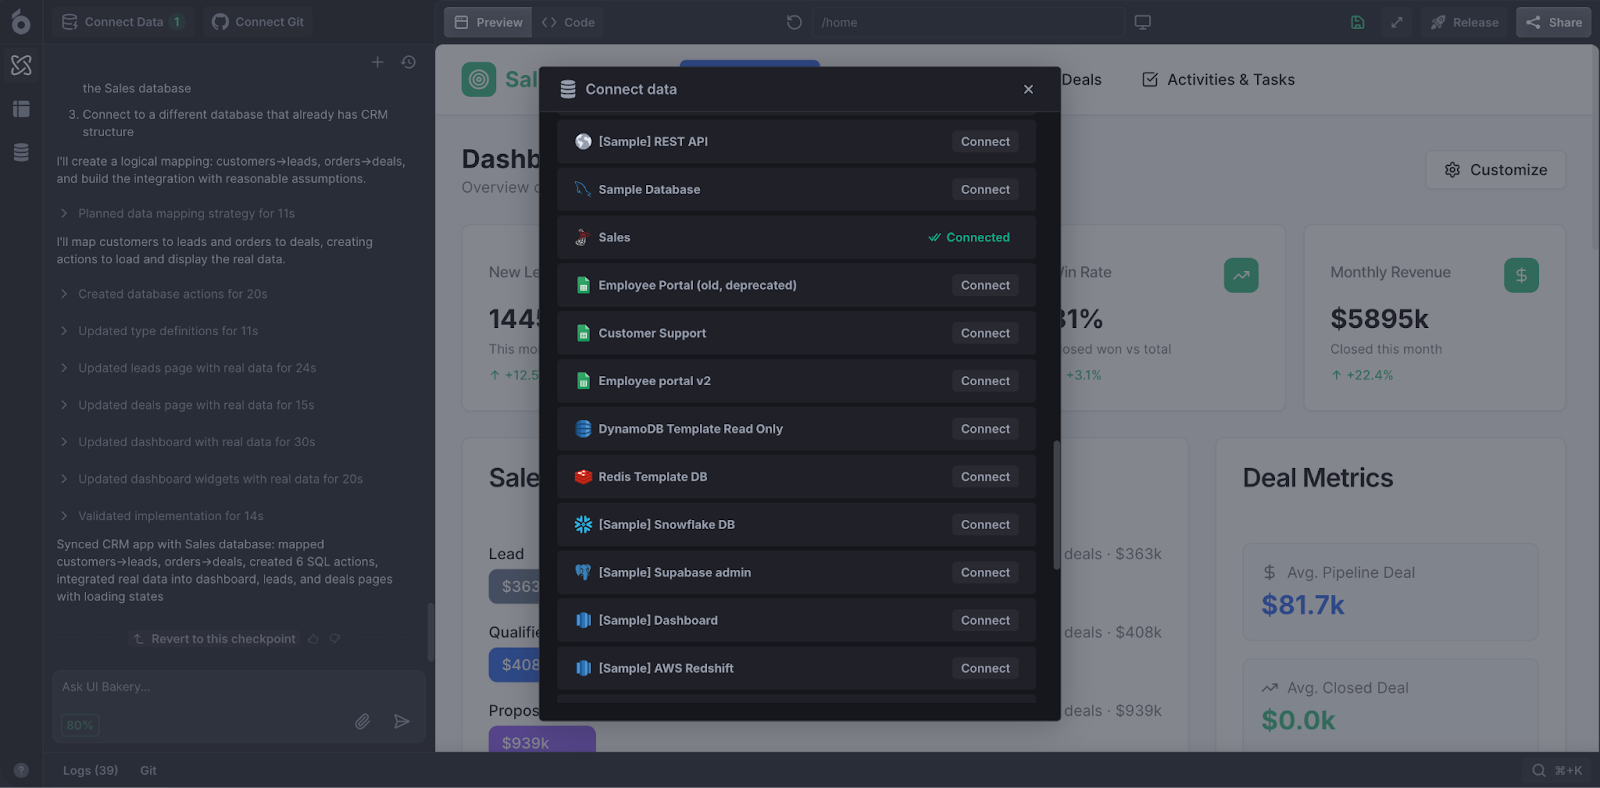Open search with the magnifier icon
This screenshot has height=788, width=1600.
point(1539,770)
